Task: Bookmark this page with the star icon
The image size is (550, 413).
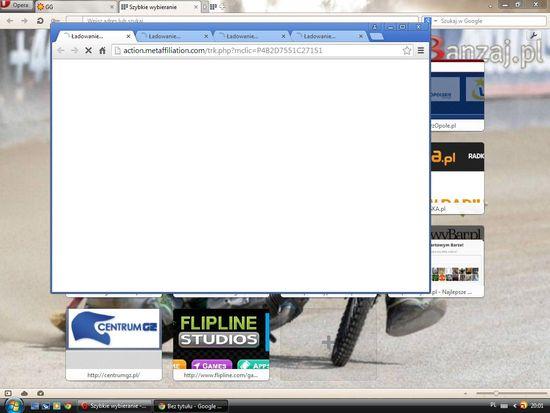Action: [407, 51]
